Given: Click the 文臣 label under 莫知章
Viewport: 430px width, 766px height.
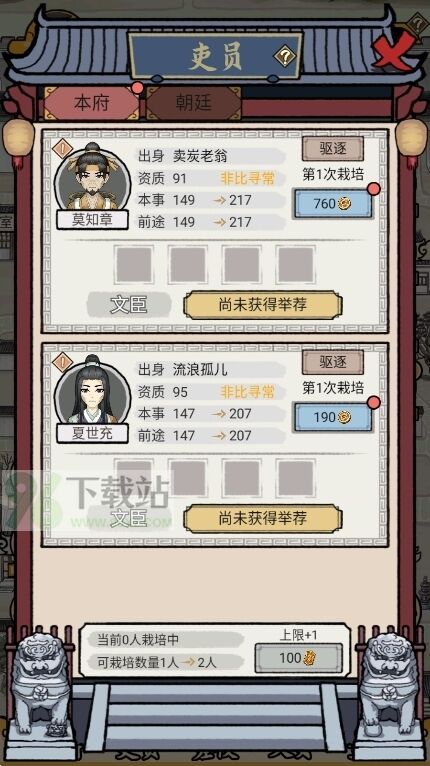Looking at the screenshot, I should pos(129,305).
